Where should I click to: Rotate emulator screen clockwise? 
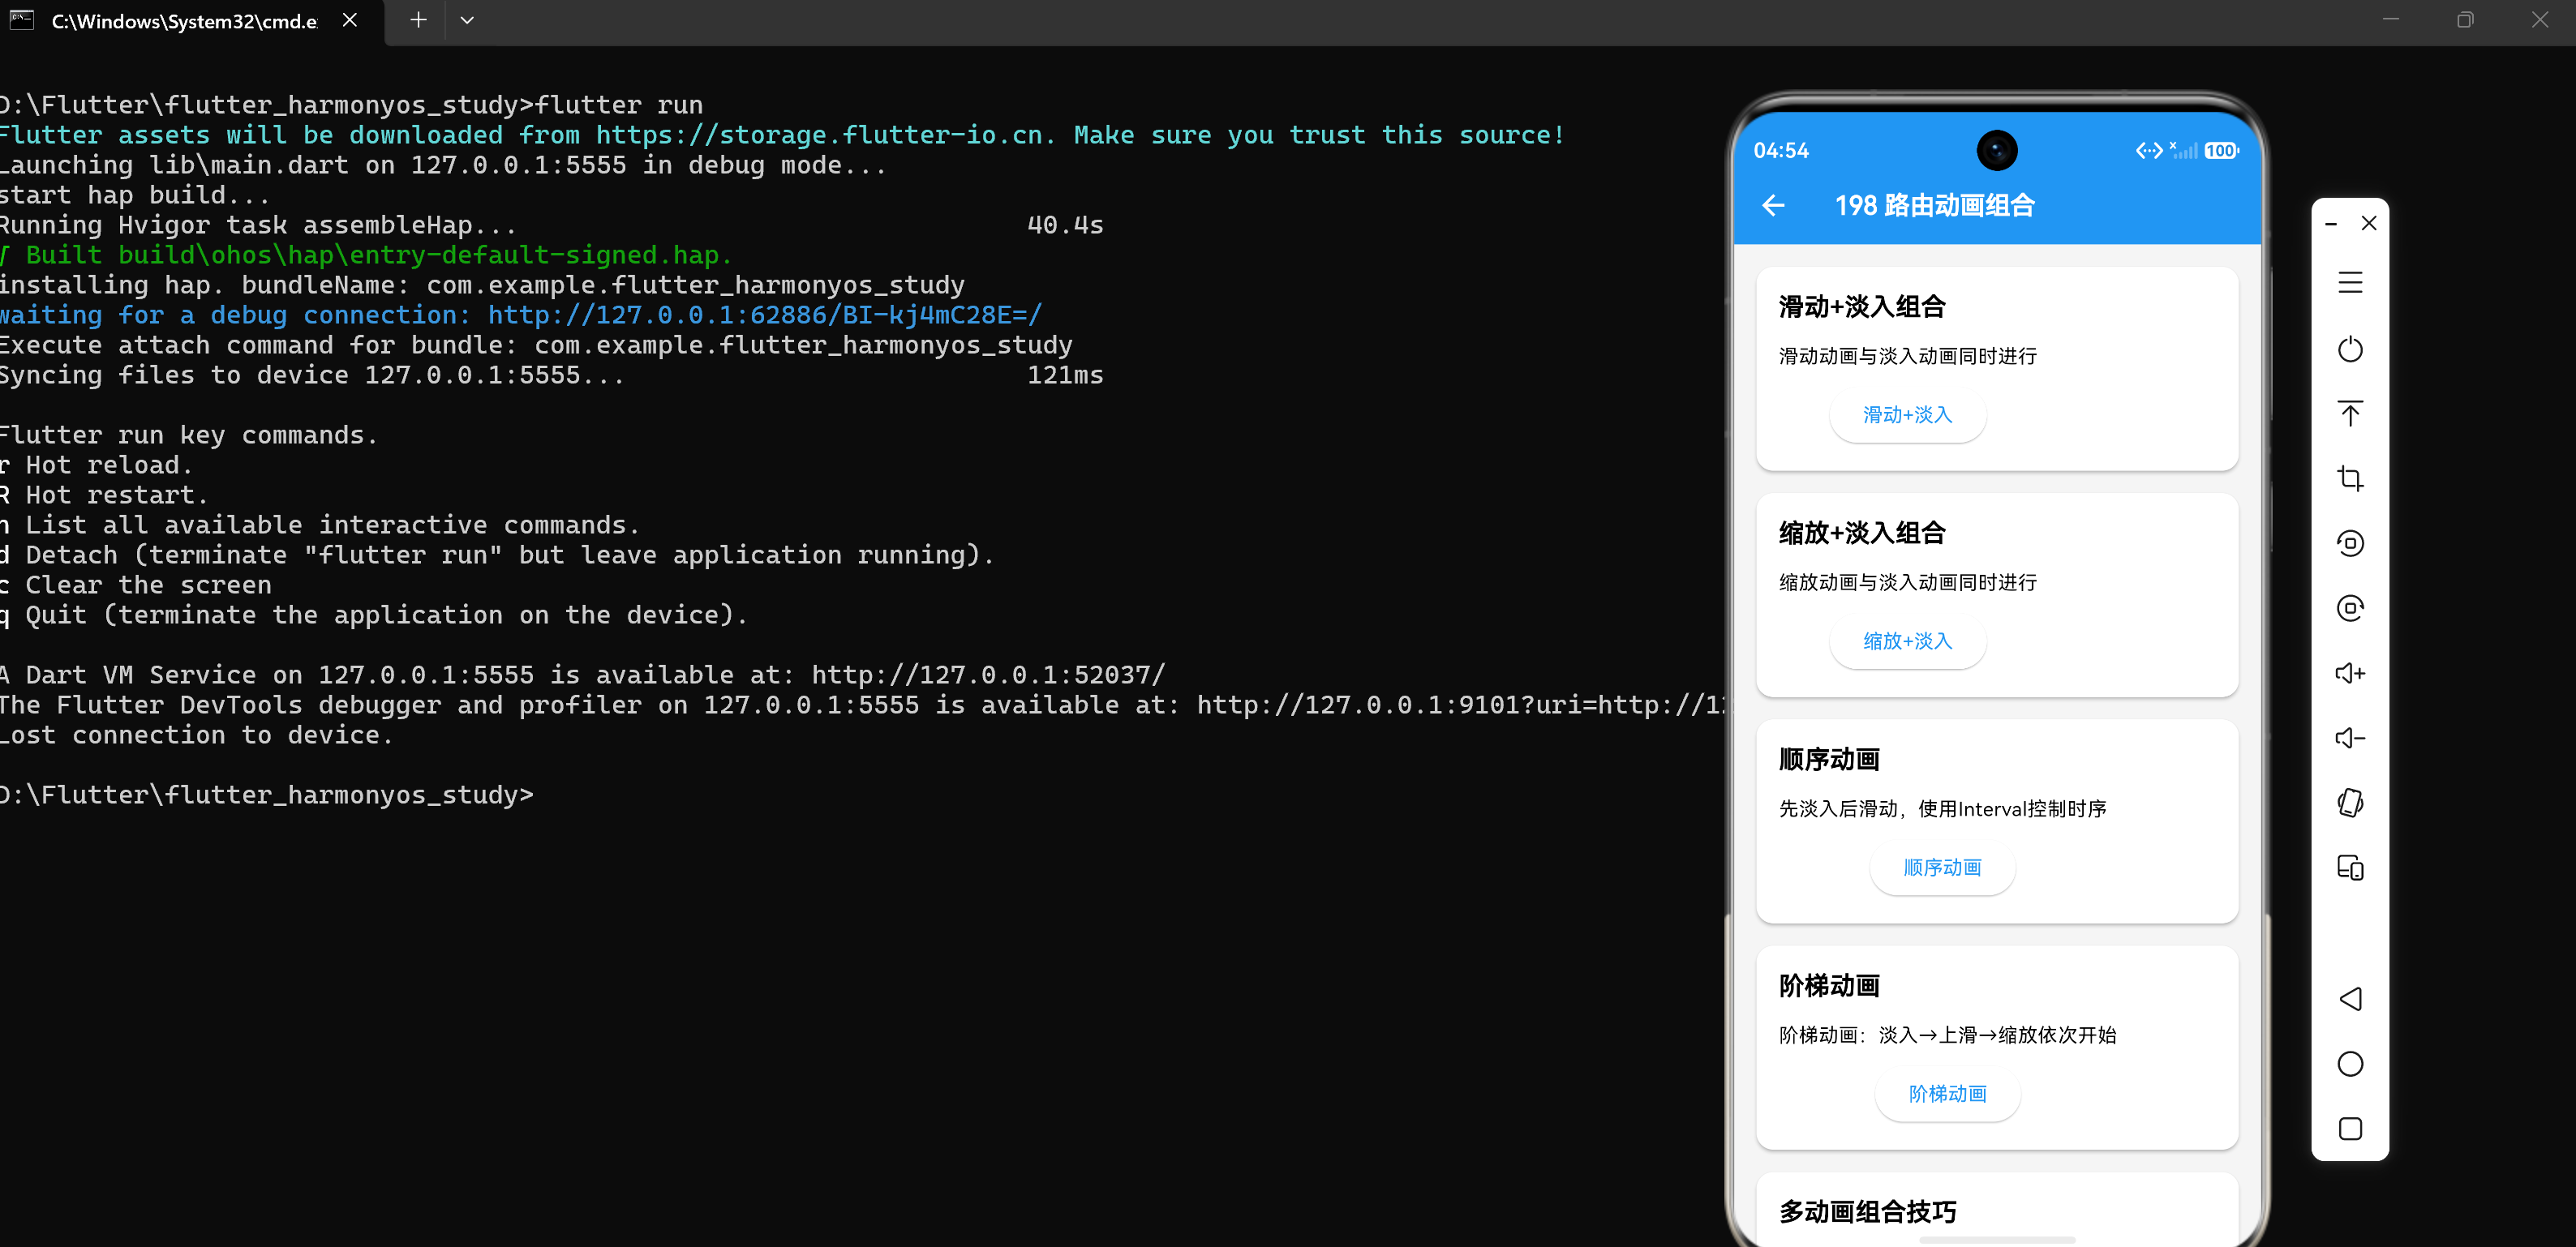tap(2350, 608)
